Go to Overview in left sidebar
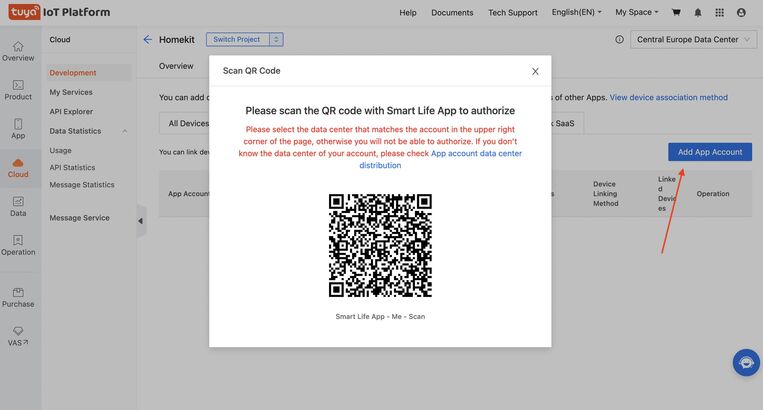 [18, 51]
